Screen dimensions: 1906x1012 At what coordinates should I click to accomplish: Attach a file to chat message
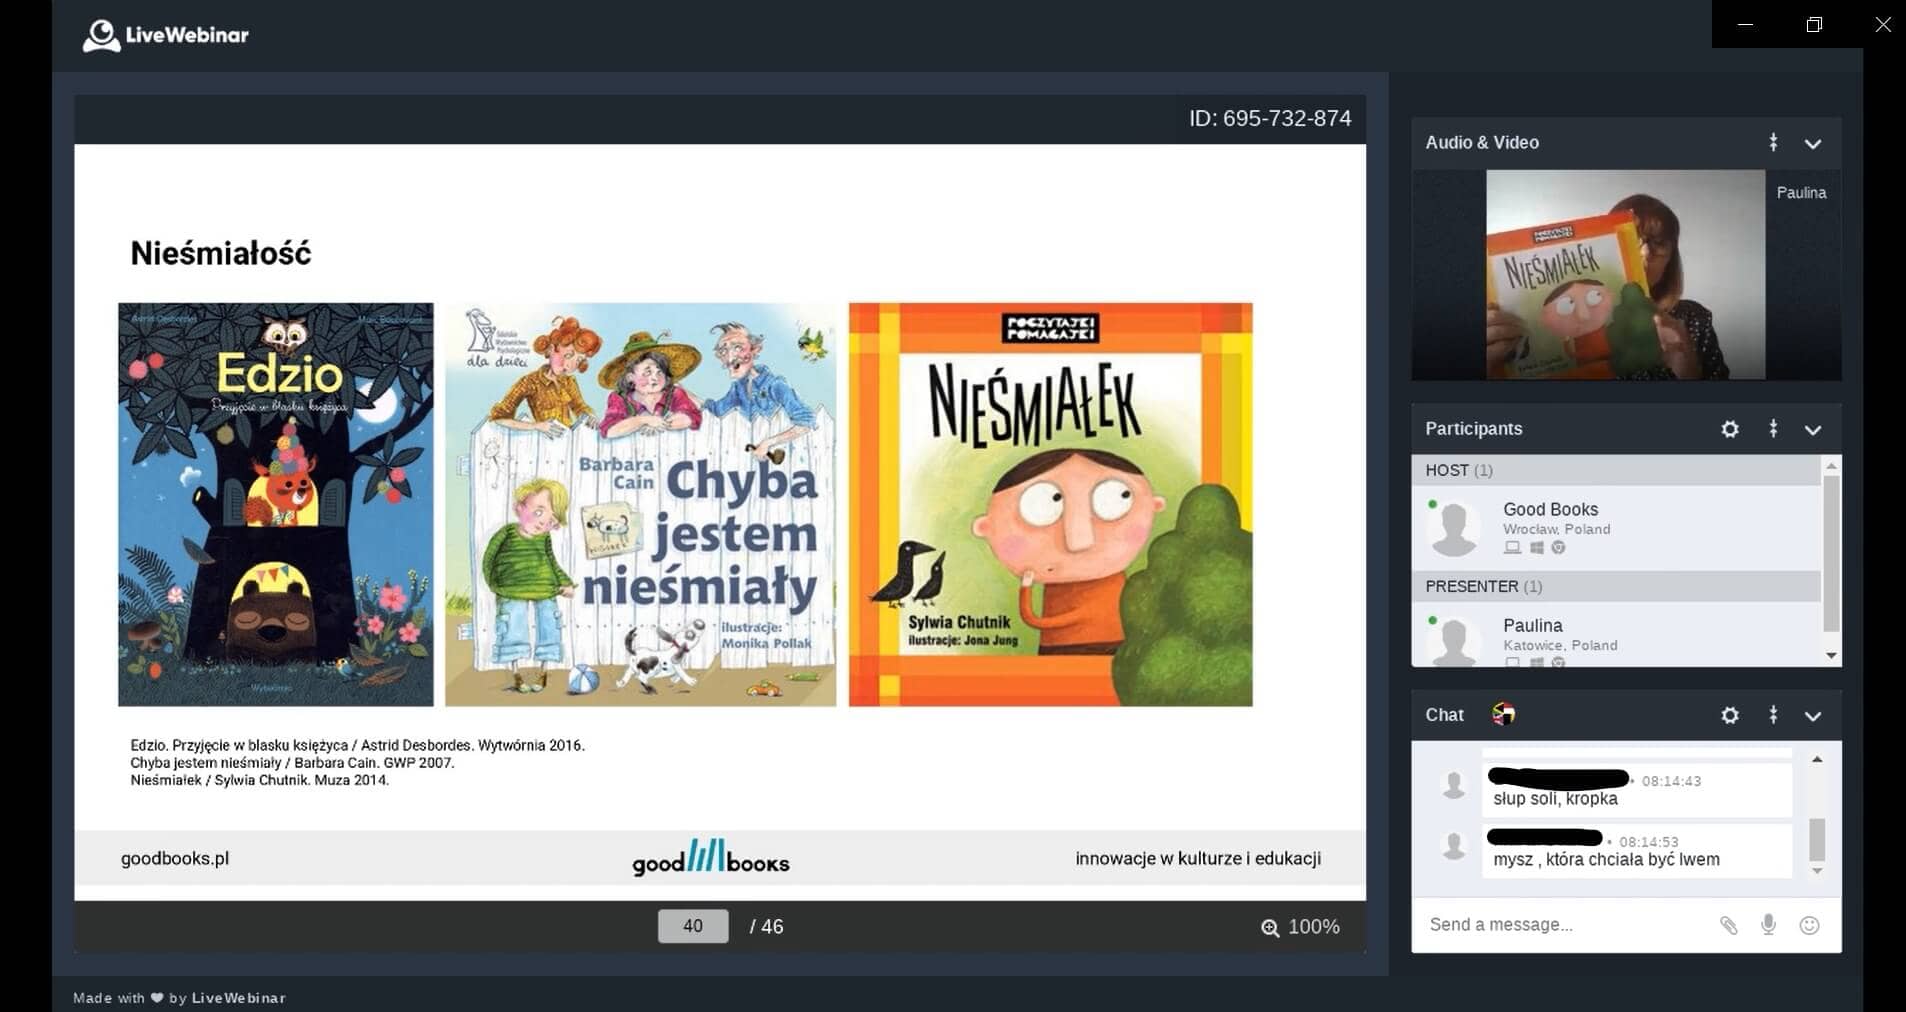(1728, 925)
